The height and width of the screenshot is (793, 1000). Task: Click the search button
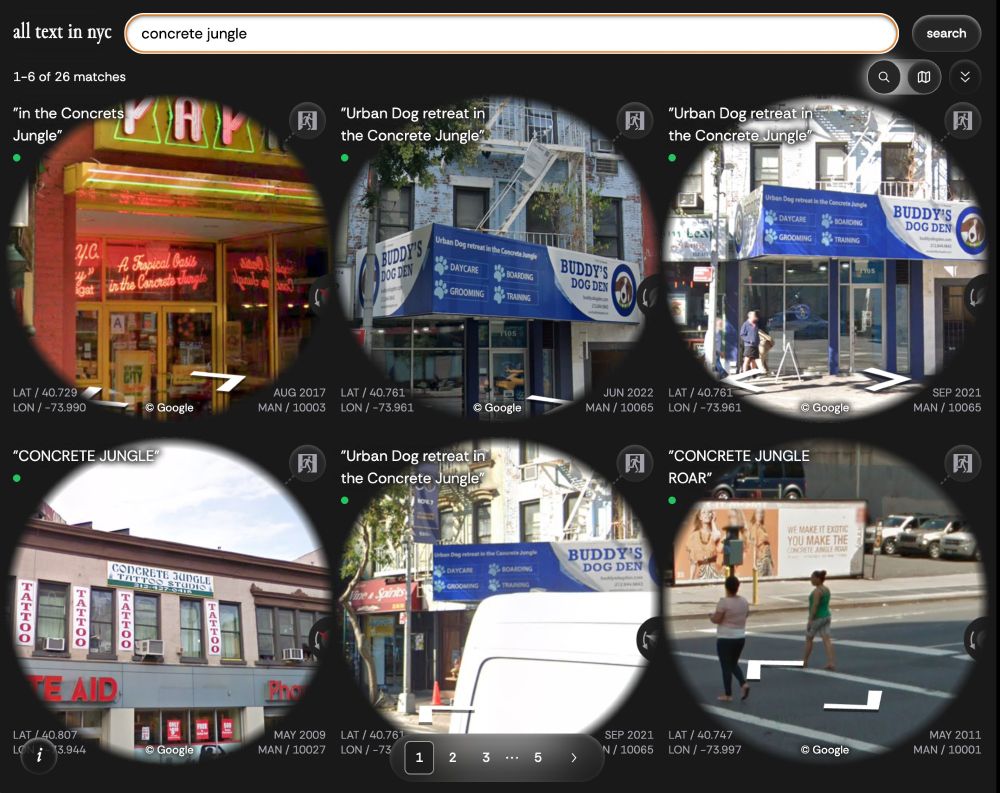click(x=946, y=33)
